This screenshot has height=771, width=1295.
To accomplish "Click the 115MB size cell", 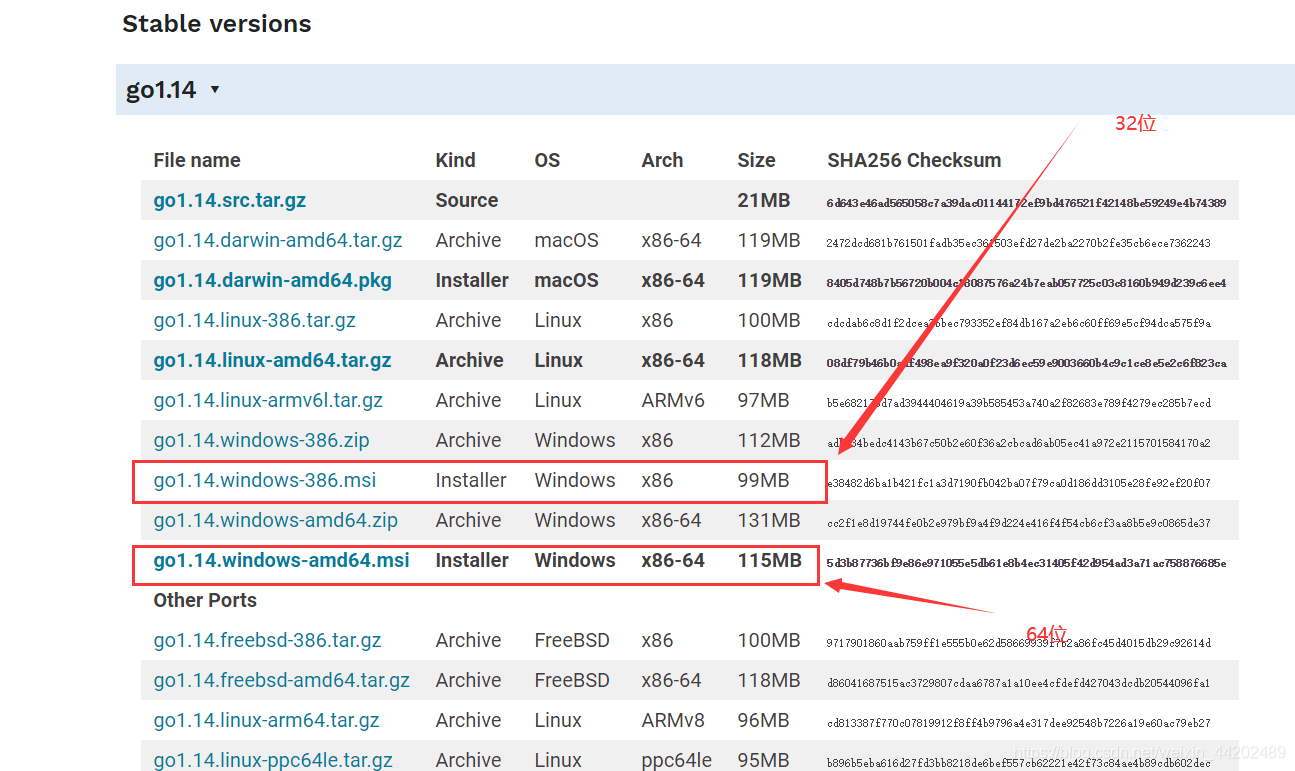I will pyautogui.click(x=770, y=560).
